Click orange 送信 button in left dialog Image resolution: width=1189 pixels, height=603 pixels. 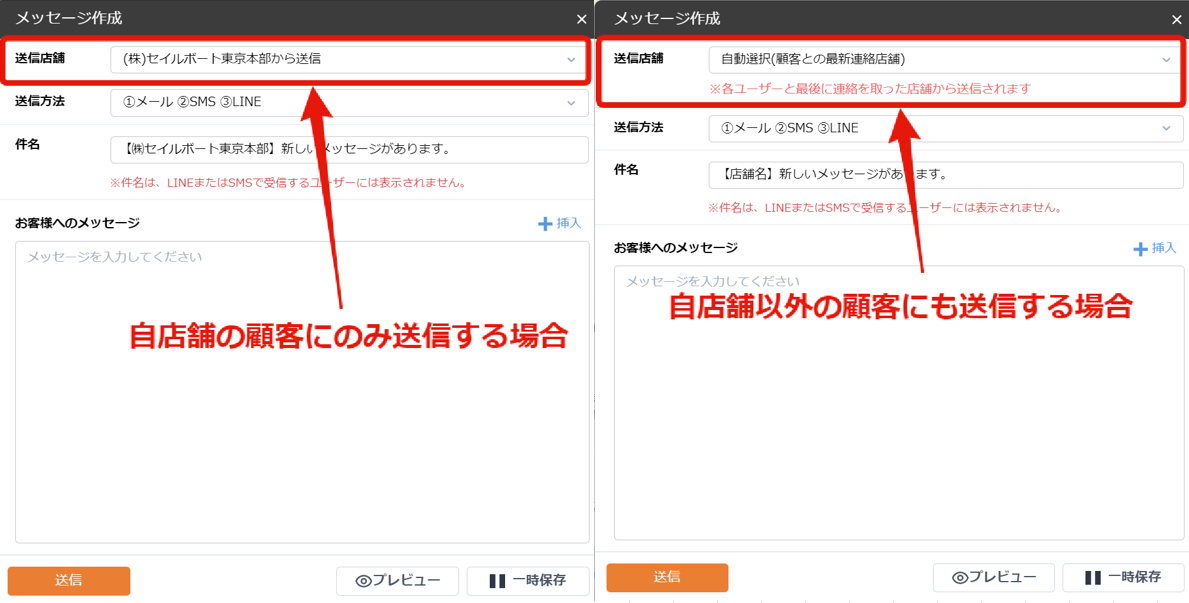tap(69, 581)
